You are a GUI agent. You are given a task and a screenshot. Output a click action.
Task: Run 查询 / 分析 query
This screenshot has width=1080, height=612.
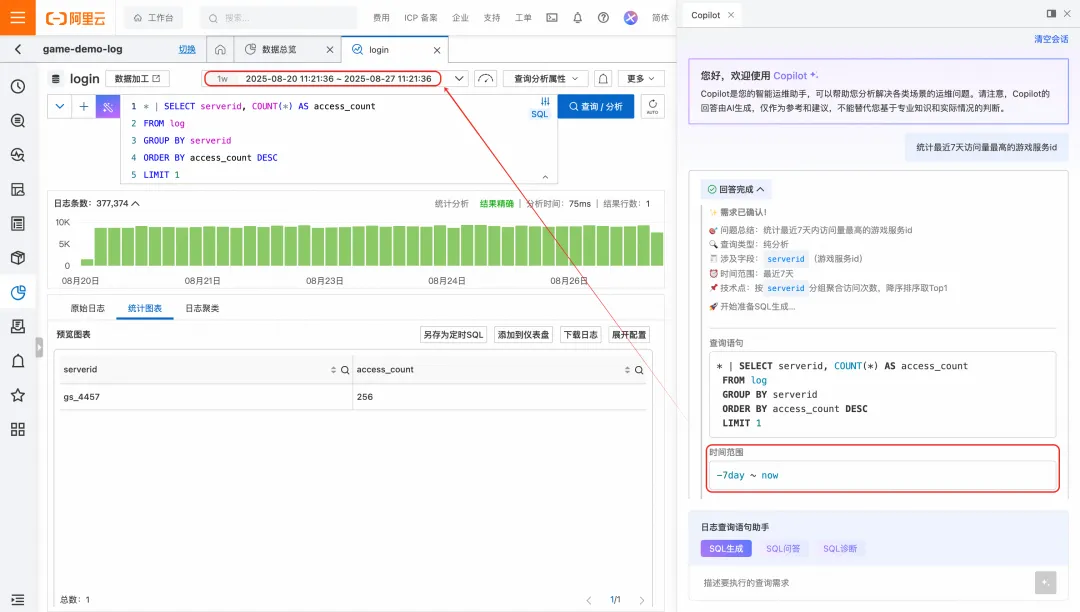click(x=596, y=107)
